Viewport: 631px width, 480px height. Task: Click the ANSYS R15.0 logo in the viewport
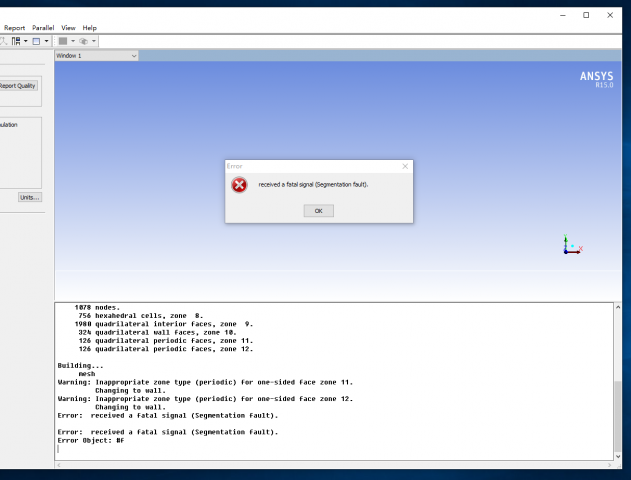[x=596, y=79]
